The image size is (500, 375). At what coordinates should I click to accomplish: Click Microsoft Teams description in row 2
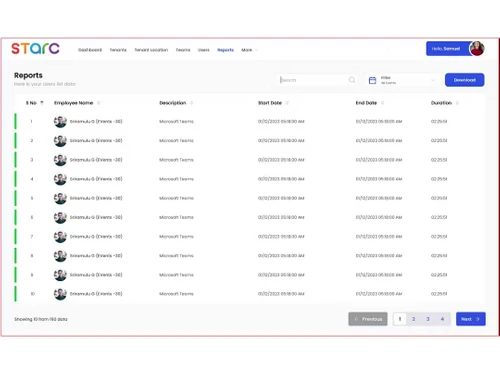pos(176,141)
